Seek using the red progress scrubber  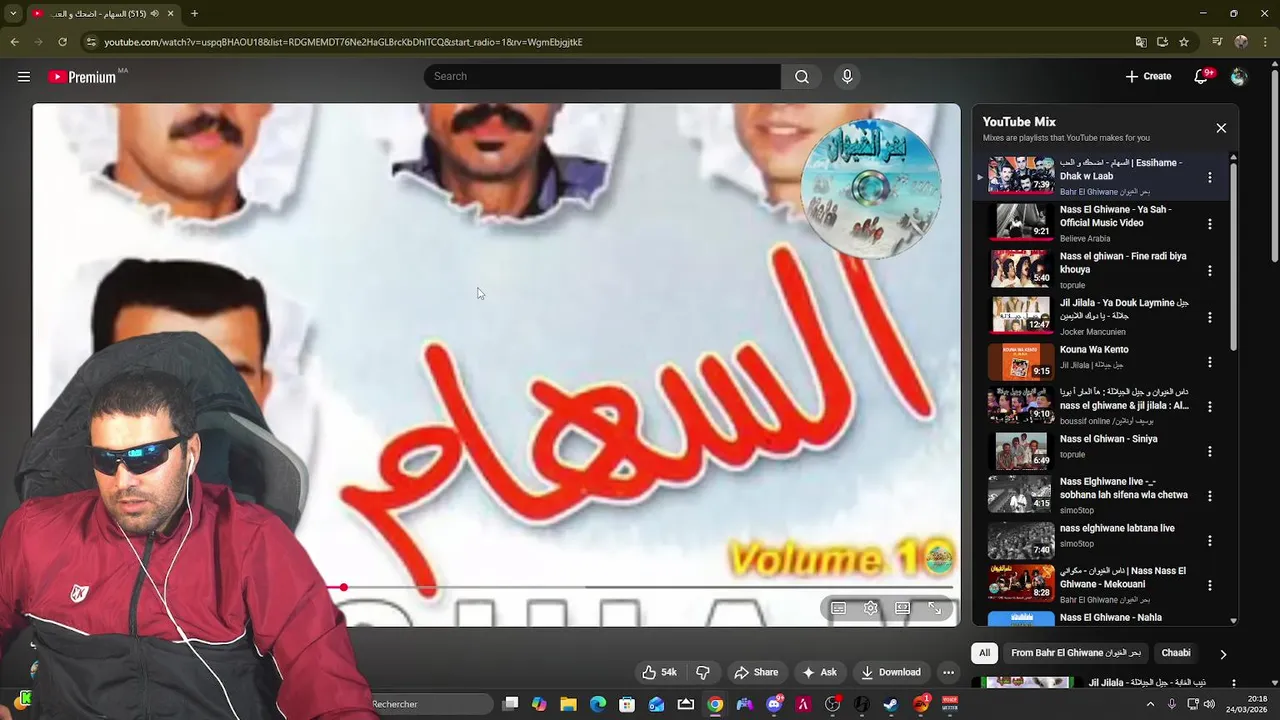point(343,587)
